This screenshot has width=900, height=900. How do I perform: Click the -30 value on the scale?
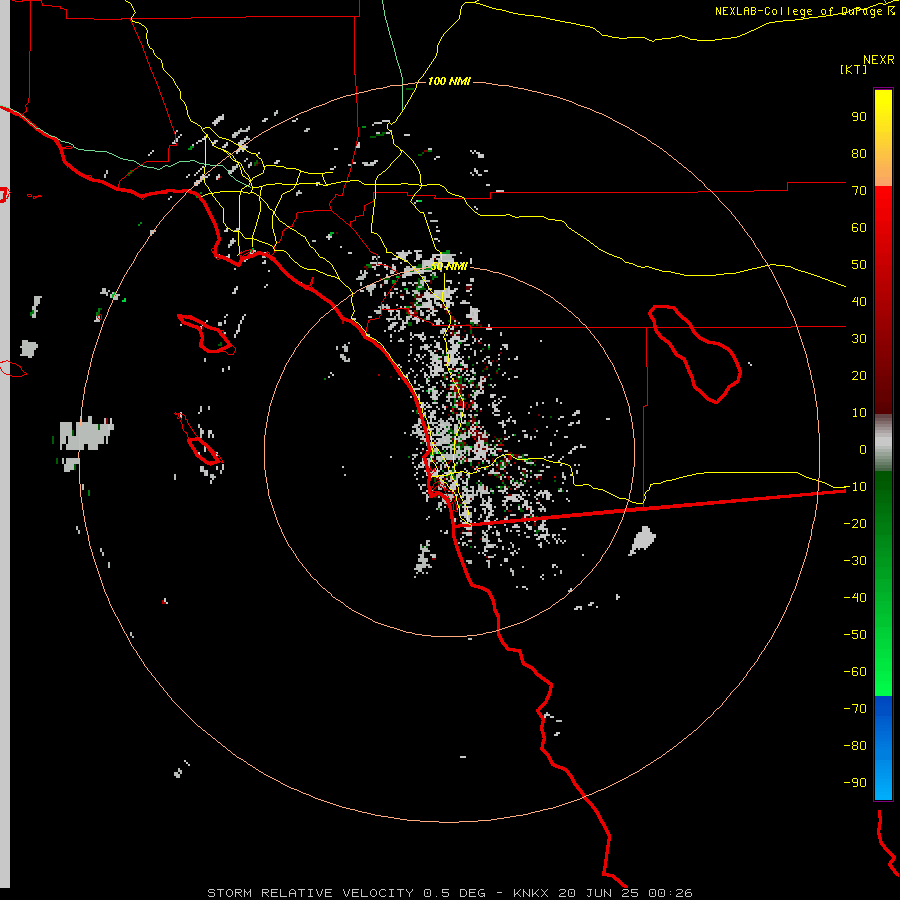[x=855, y=561]
